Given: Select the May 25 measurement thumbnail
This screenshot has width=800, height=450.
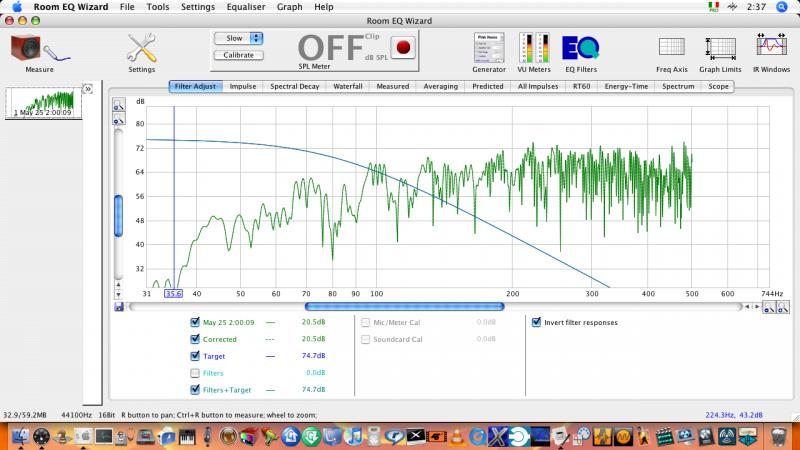Looking at the screenshot, I should [x=45, y=104].
